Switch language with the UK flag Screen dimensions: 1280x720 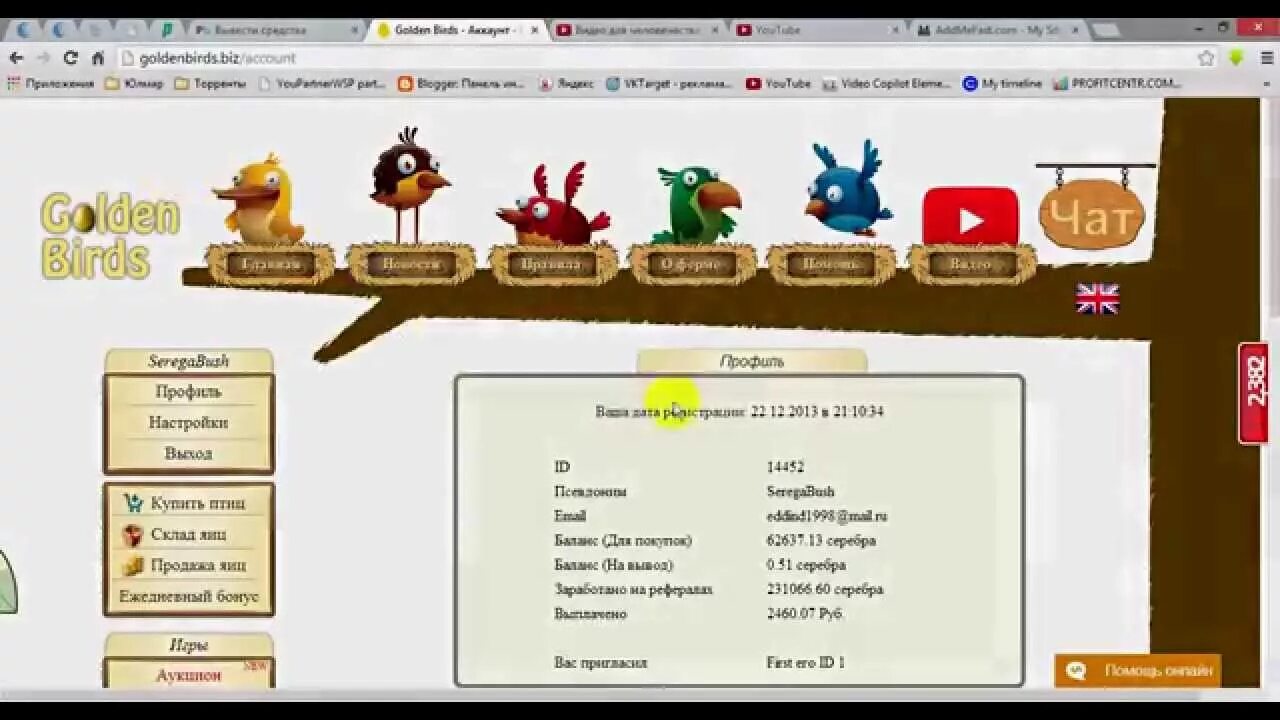tap(1097, 299)
